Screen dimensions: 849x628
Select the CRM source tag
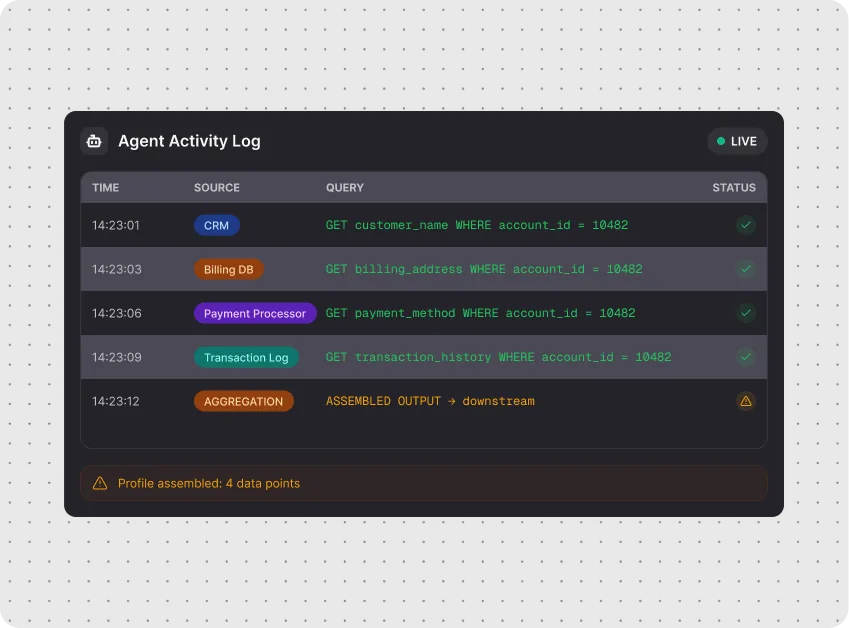click(217, 225)
